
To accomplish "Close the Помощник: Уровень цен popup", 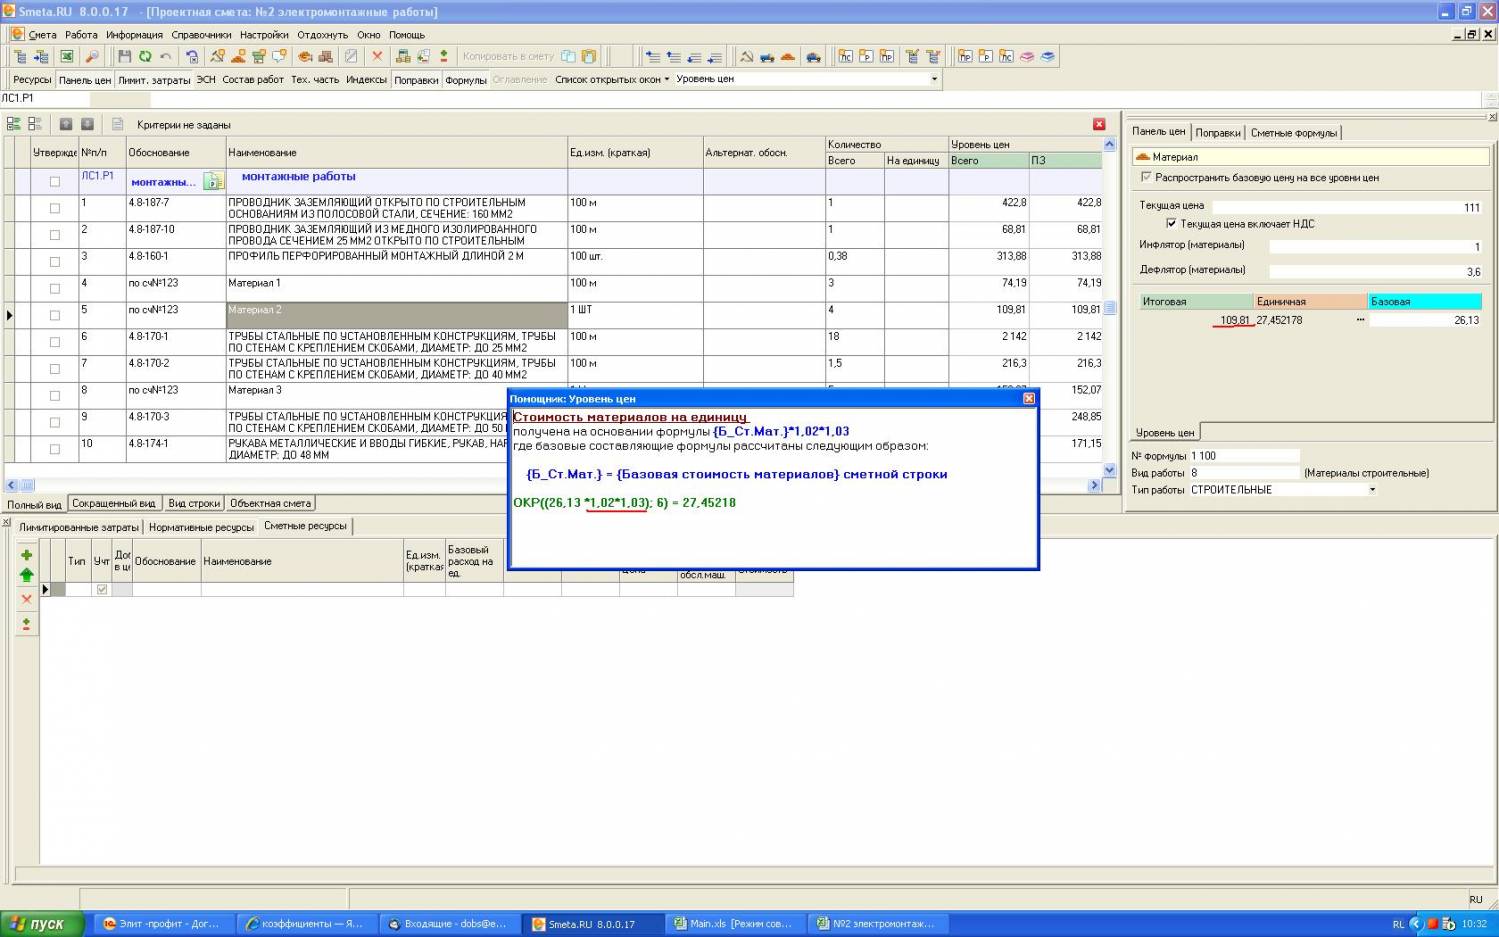I will (1028, 398).
